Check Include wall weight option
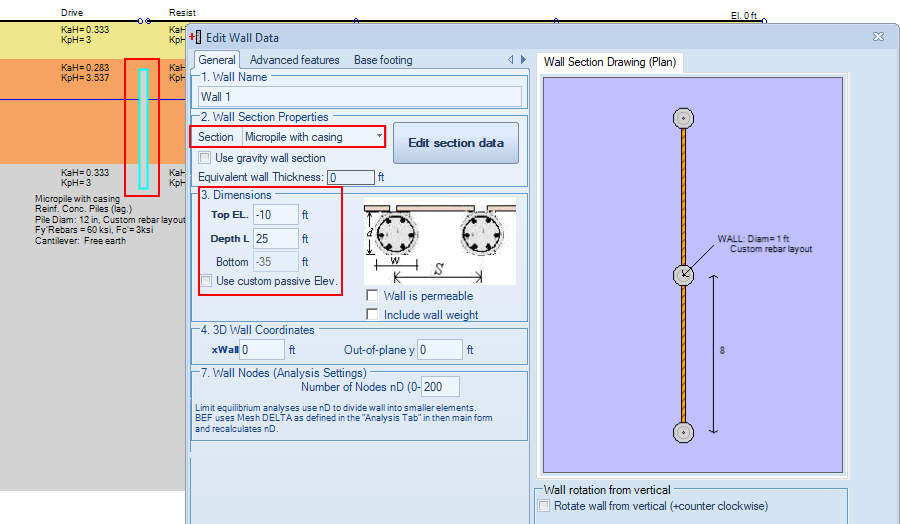The height and width of the screenshot is (524, 900). point(372,315)
